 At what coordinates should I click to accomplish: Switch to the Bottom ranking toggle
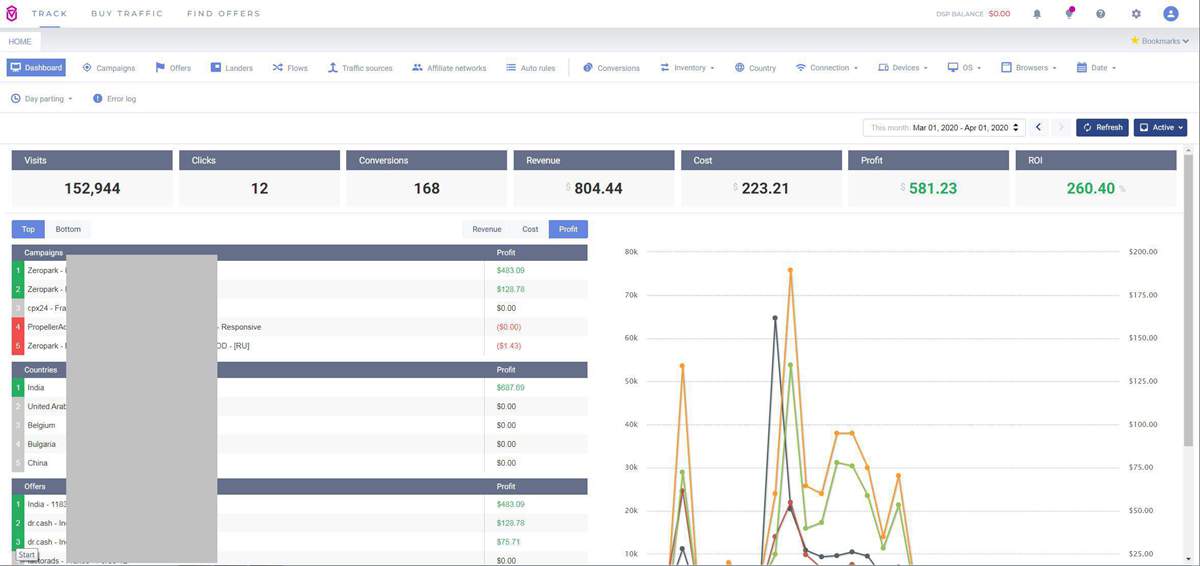(x=68, y=229)
